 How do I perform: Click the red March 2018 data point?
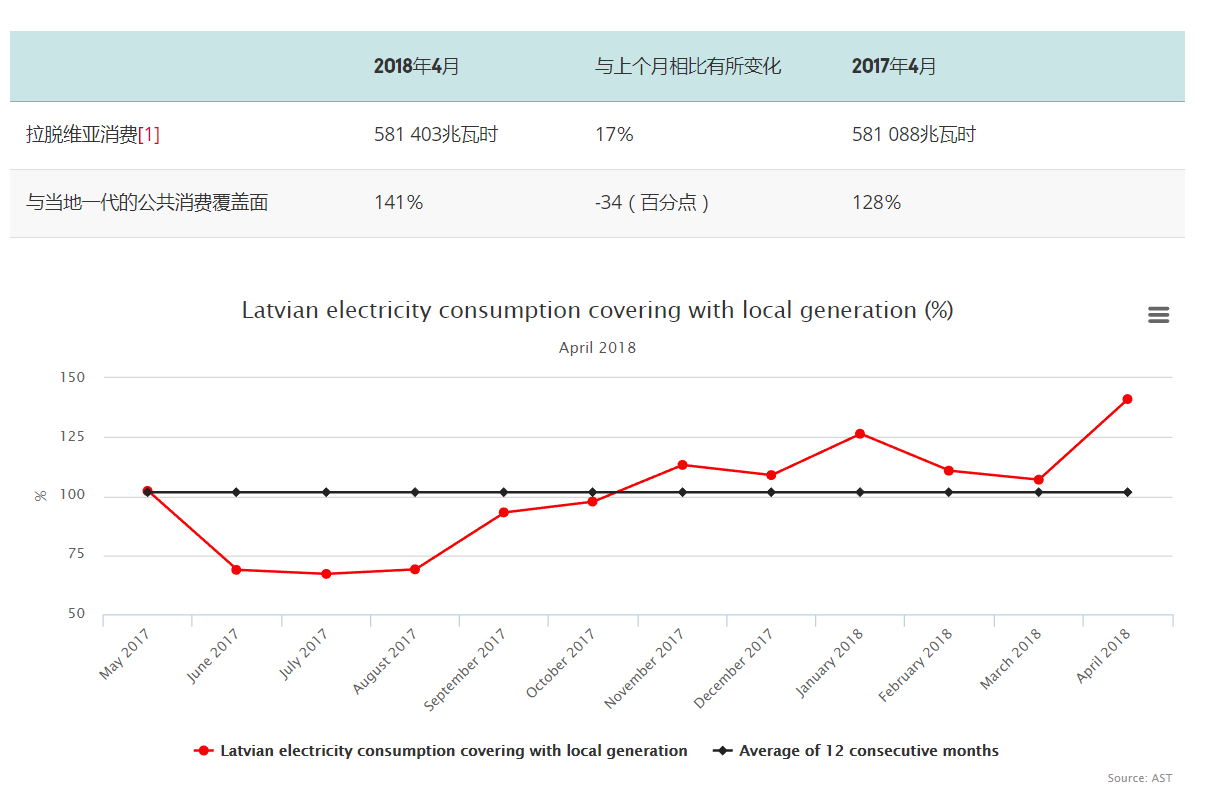pyautogui.click(x=1038, y=480)
